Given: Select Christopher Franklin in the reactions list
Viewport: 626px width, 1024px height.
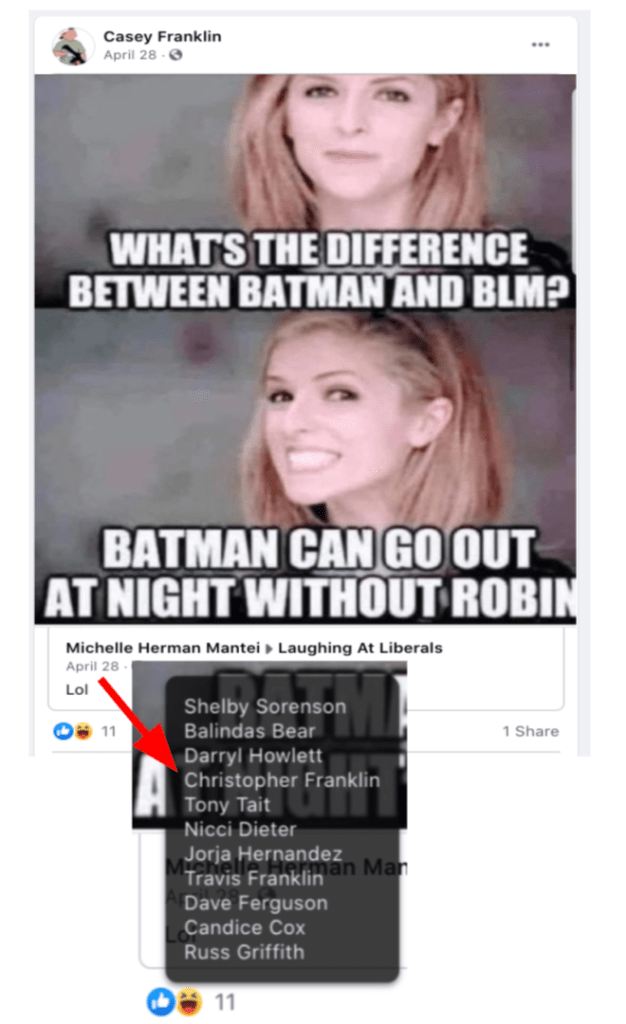Looking at the screenshot, I should [281, 780].
